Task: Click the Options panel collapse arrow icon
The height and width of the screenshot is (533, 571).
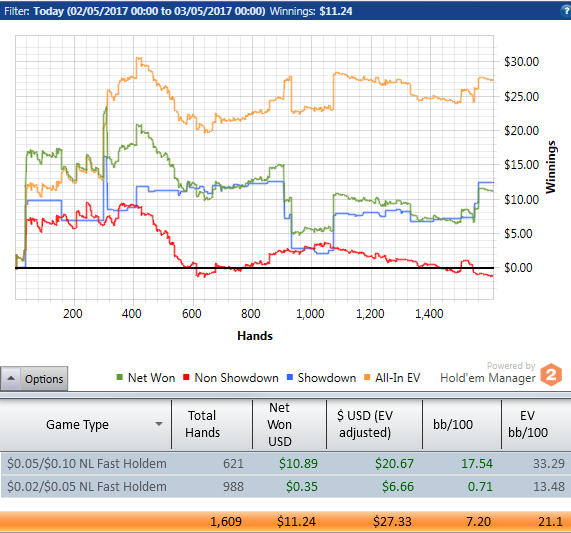Action: pyautogui.click(x=11, y=378)
